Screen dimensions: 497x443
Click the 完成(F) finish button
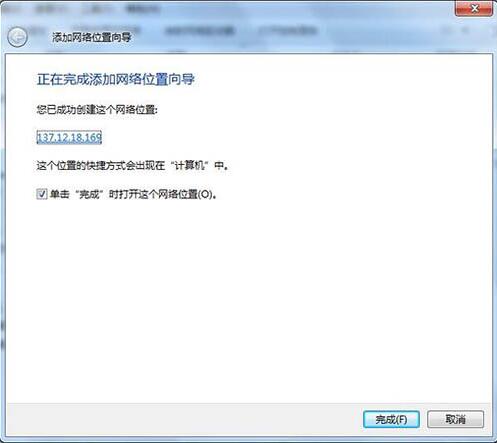pyautogui.click(x=391, y=419)
